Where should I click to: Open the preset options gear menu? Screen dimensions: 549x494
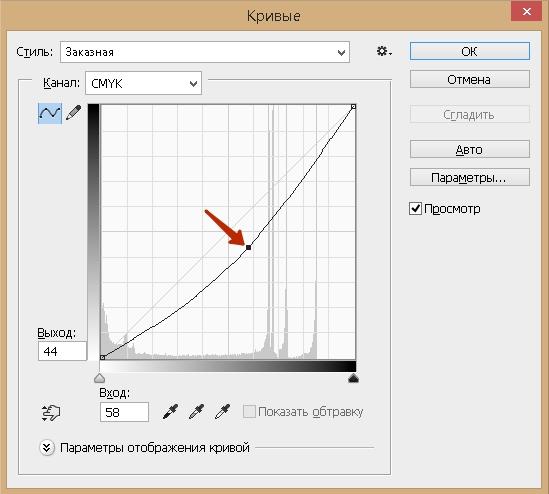384,52
